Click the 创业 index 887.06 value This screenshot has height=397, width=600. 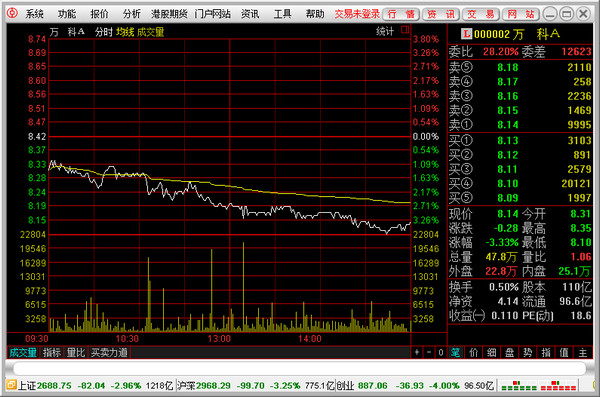coord(372,386)
